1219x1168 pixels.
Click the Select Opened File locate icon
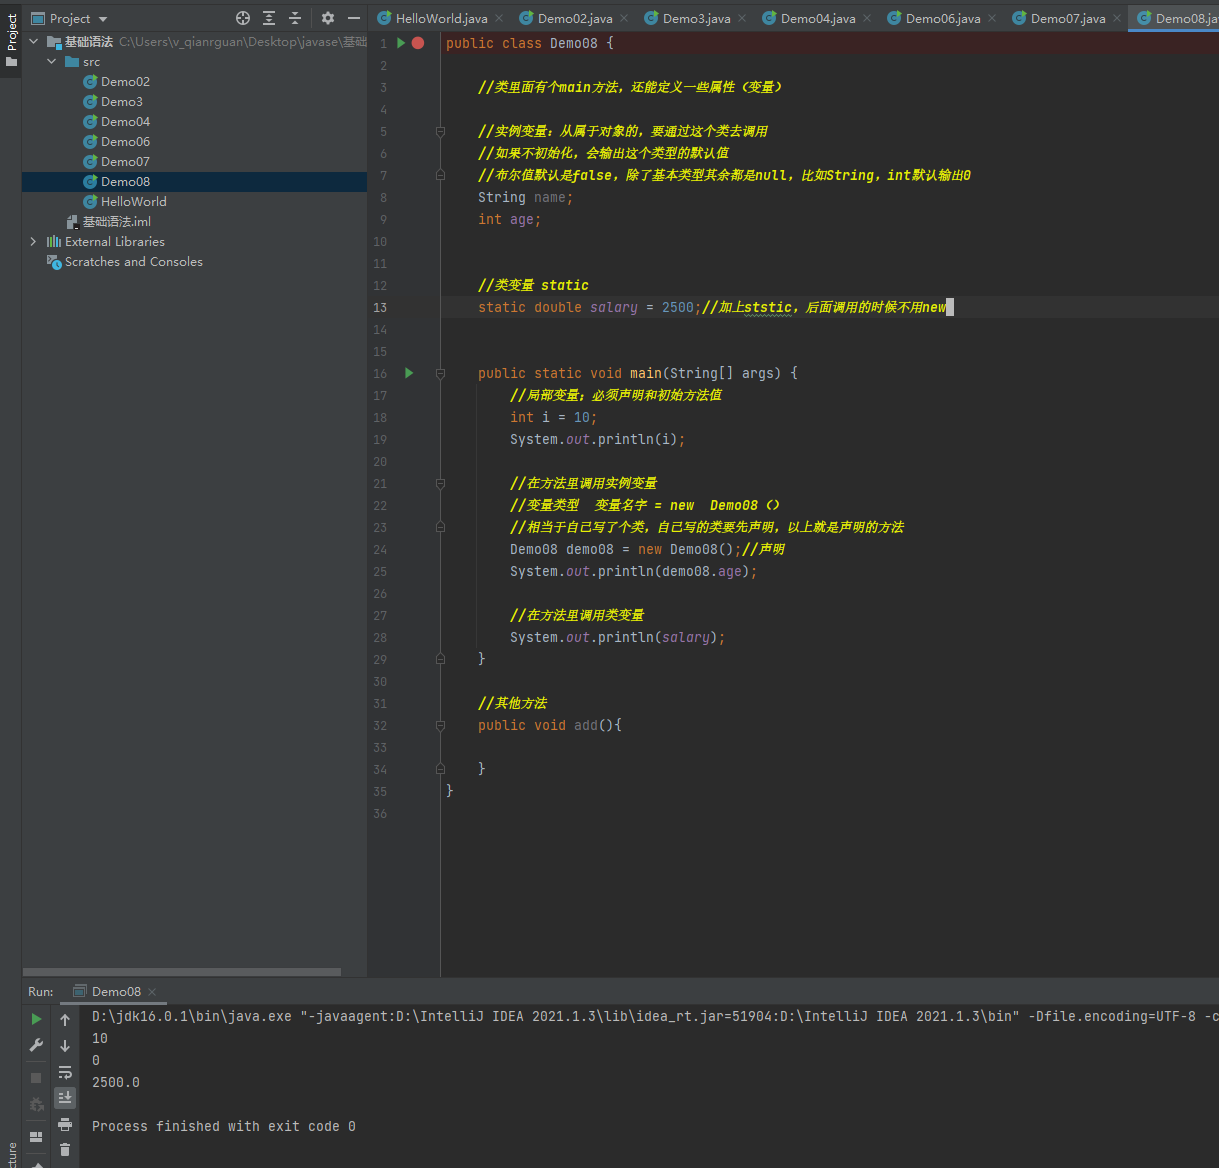tap(243, 18)
